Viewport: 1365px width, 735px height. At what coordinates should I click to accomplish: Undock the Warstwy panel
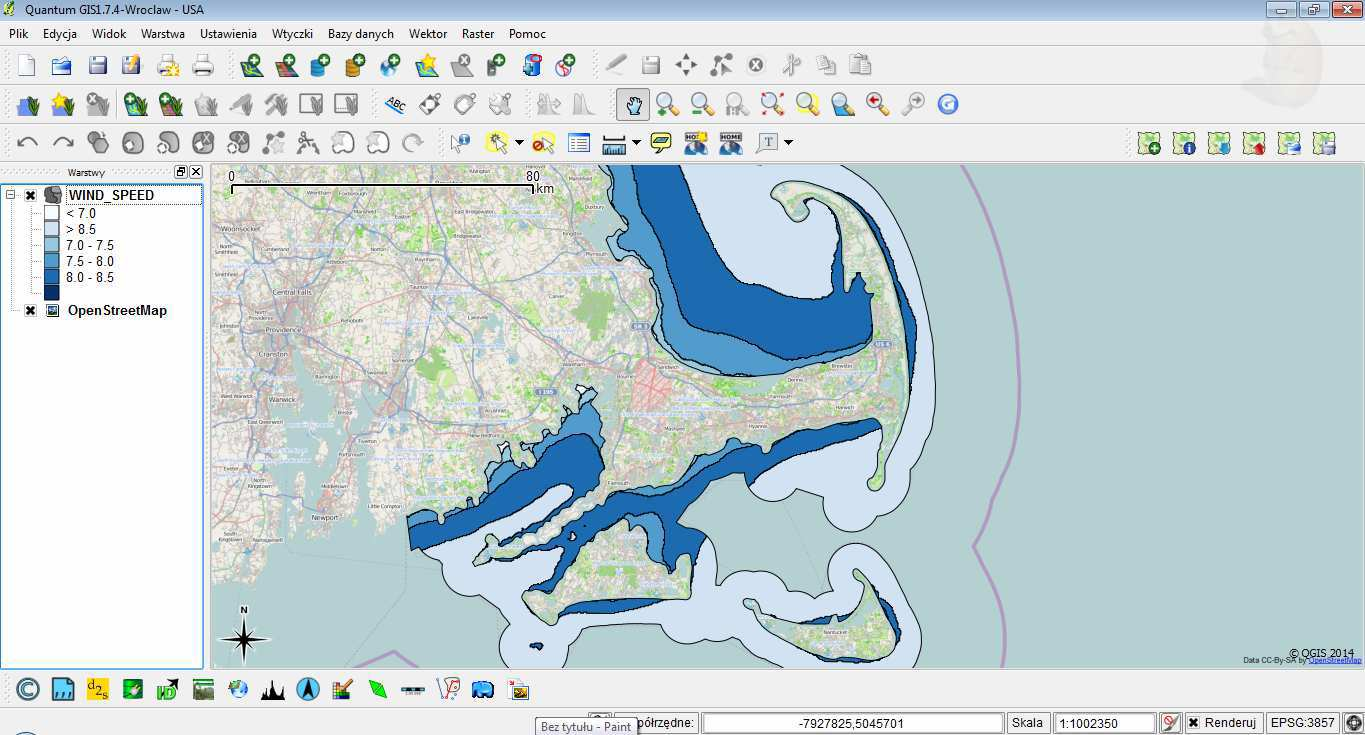(181, 172)
